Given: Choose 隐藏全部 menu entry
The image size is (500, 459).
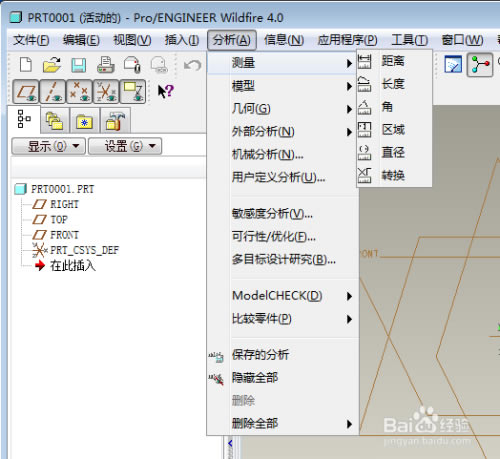Looking at the screenshot, I should tap(282, 378).
